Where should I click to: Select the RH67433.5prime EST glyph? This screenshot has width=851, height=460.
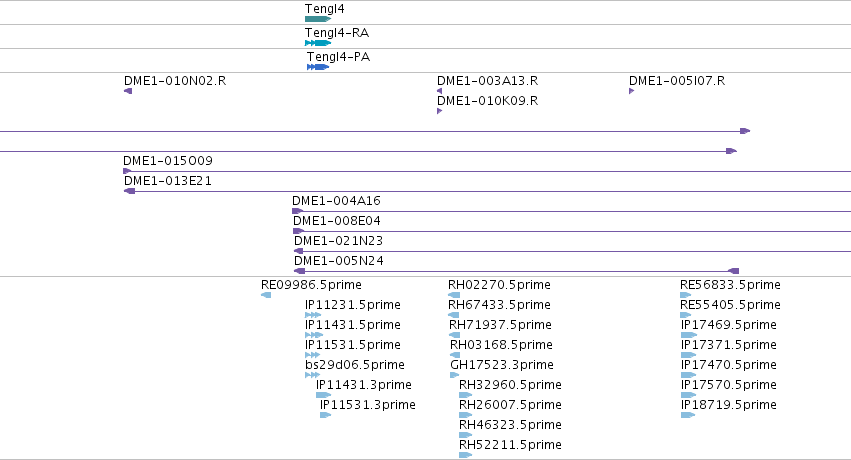coord(454,315)
